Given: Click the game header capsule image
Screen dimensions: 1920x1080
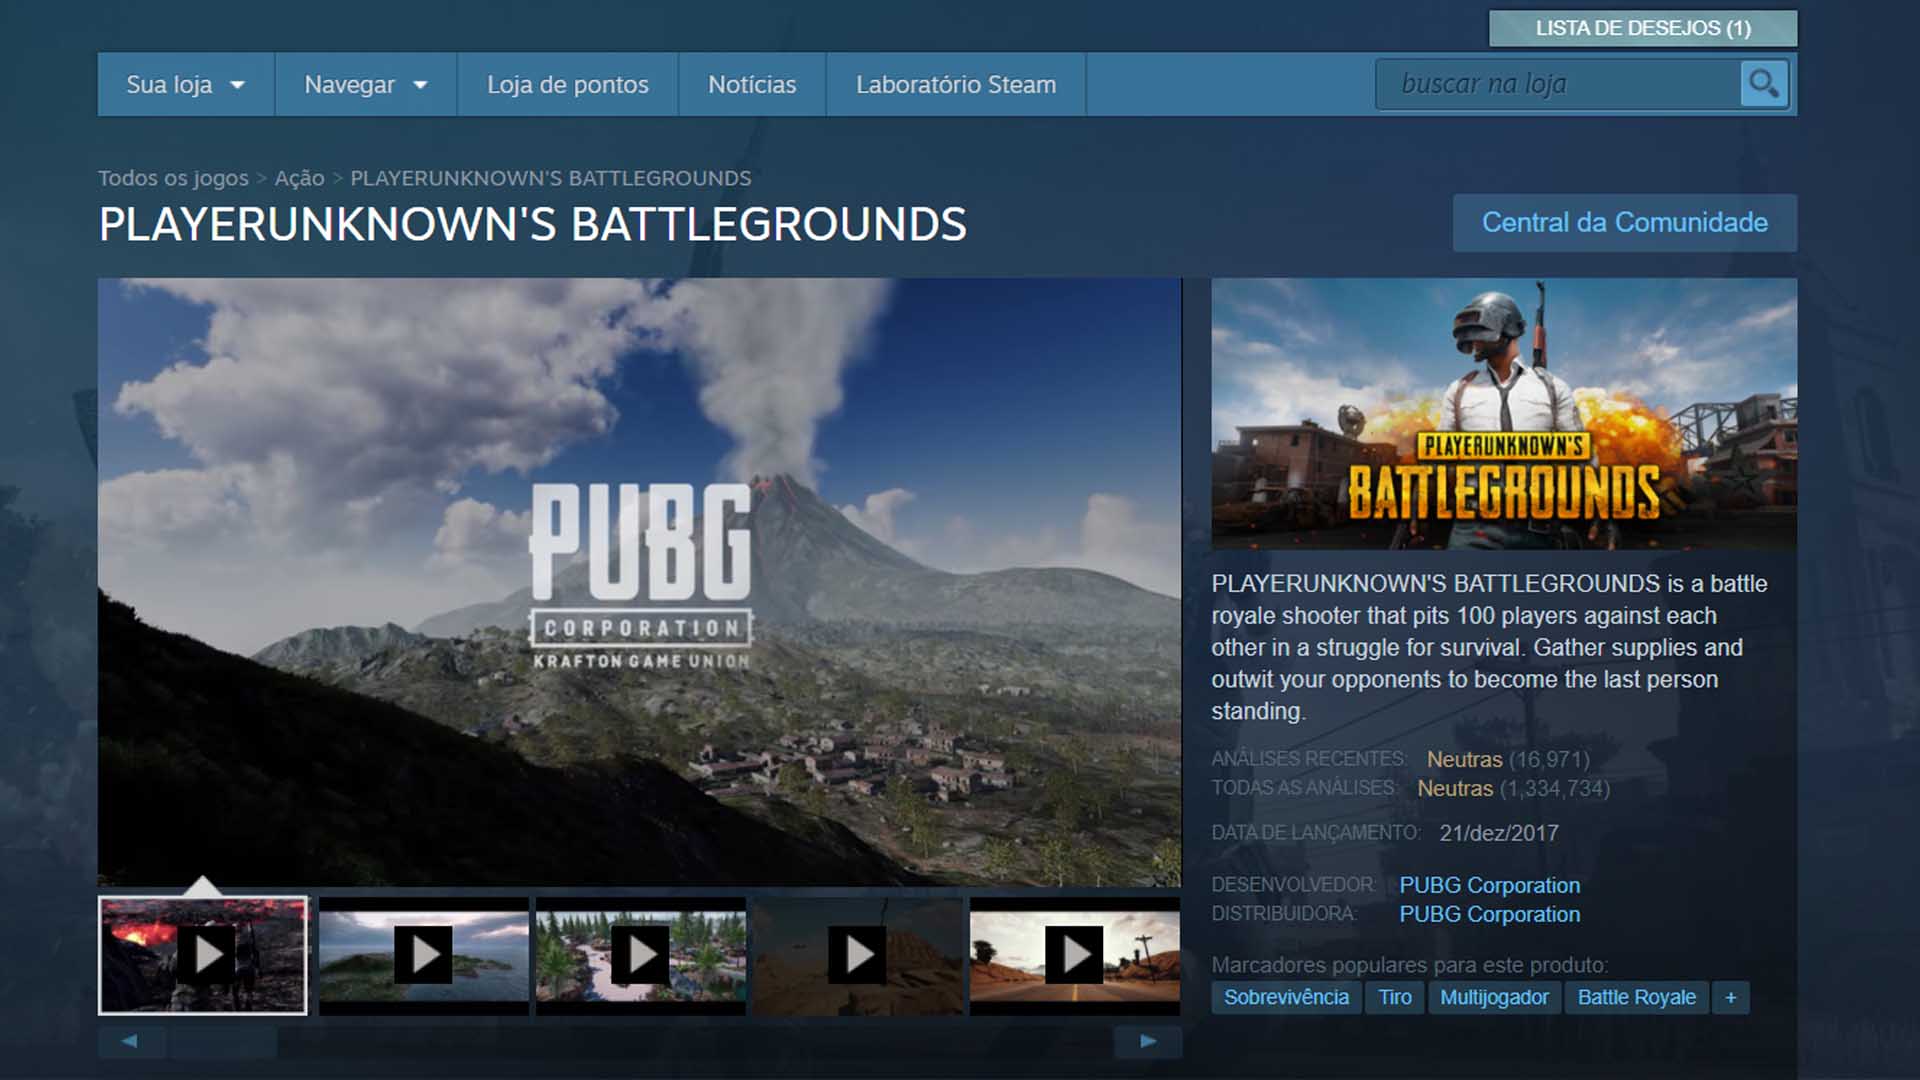Looking at the screenshot, I should point(1504,413).
